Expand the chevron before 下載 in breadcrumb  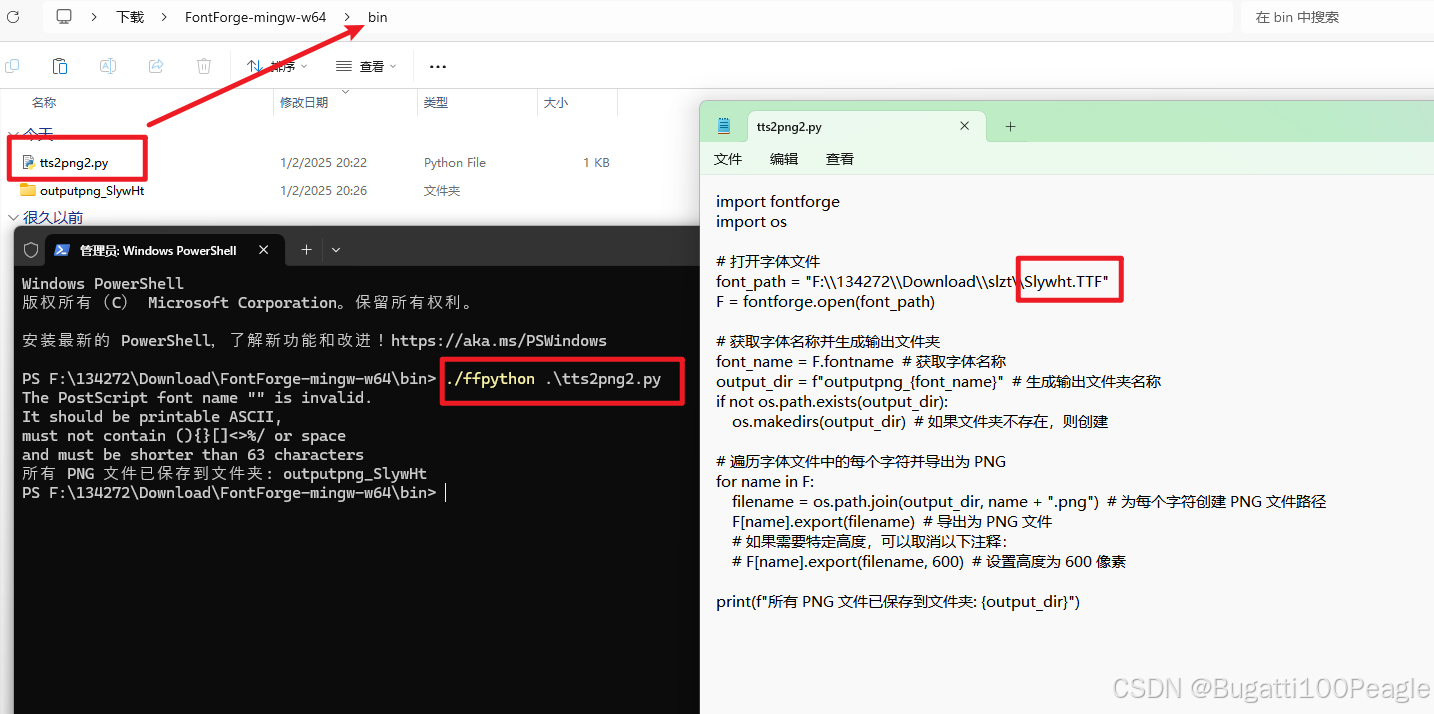pyautogui.click(x=94, y=17)
